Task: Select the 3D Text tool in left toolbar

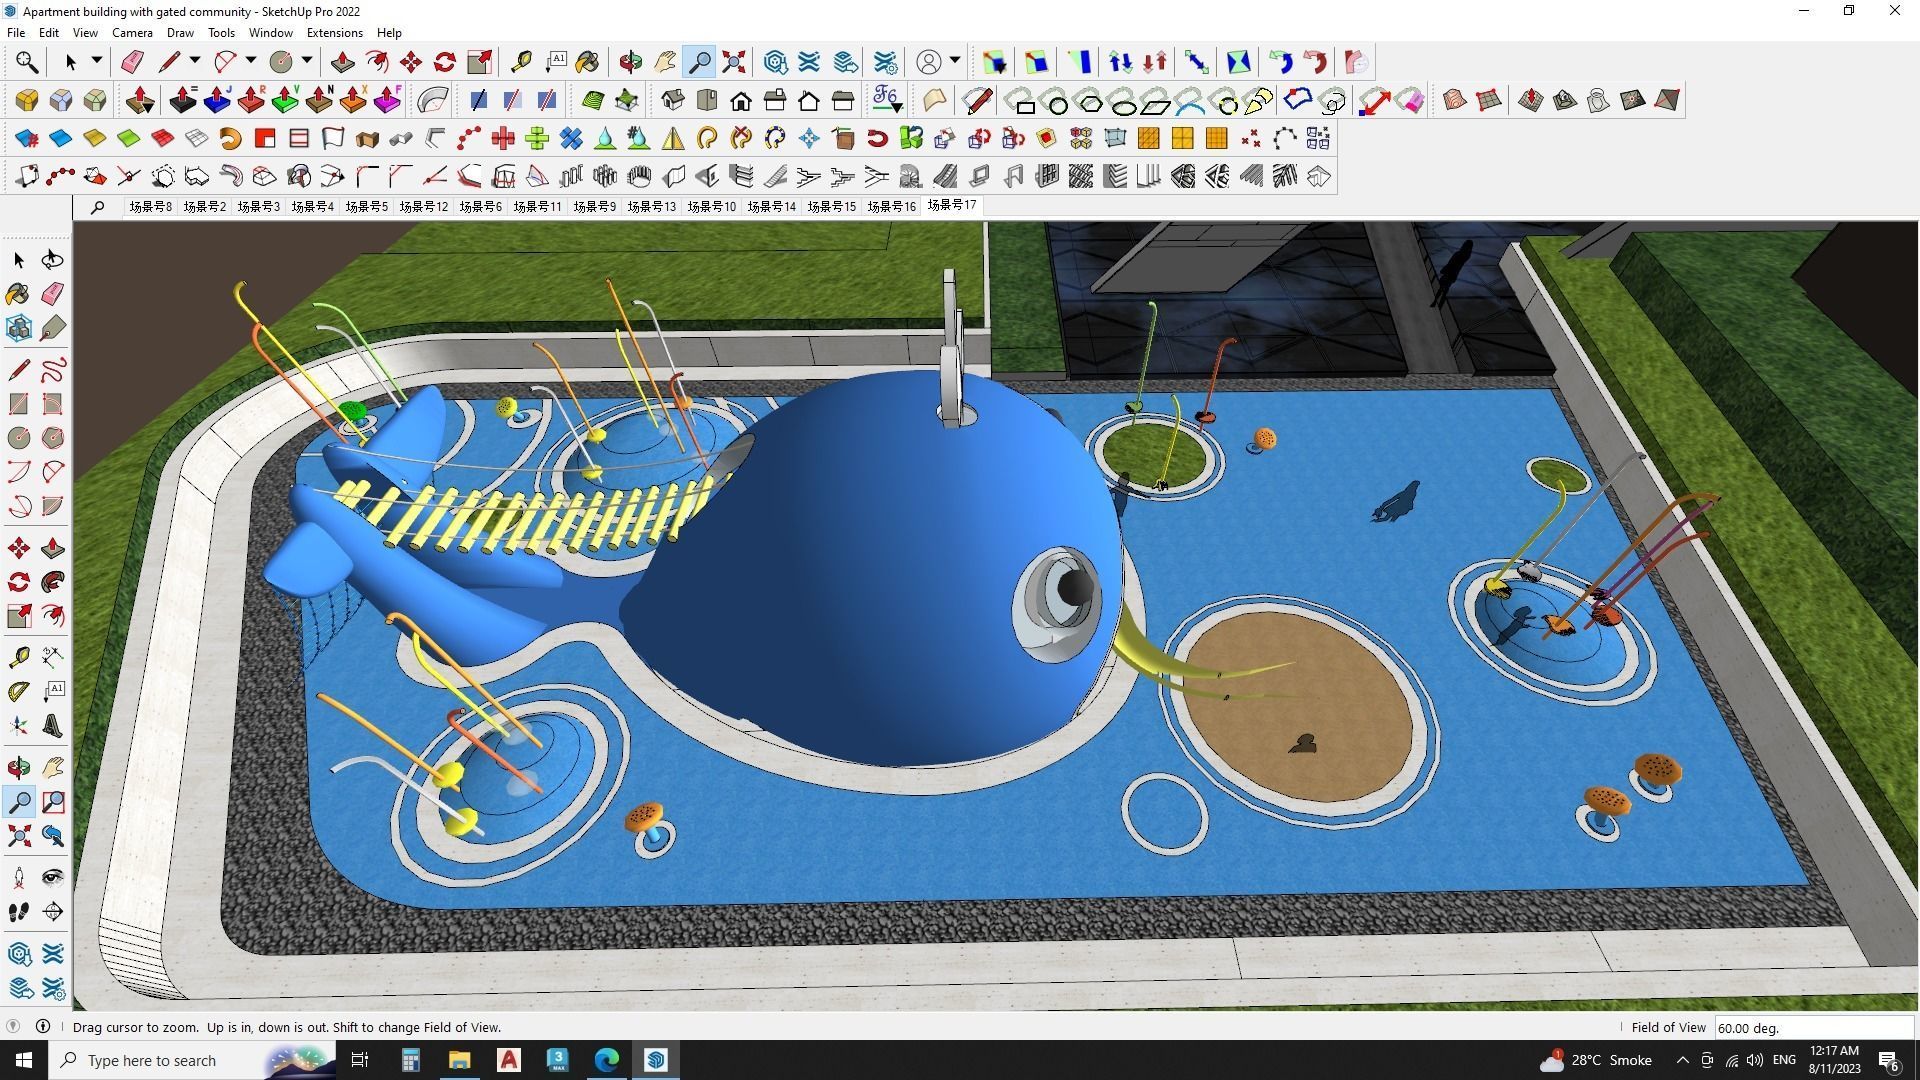Action: tap(53, 726)
